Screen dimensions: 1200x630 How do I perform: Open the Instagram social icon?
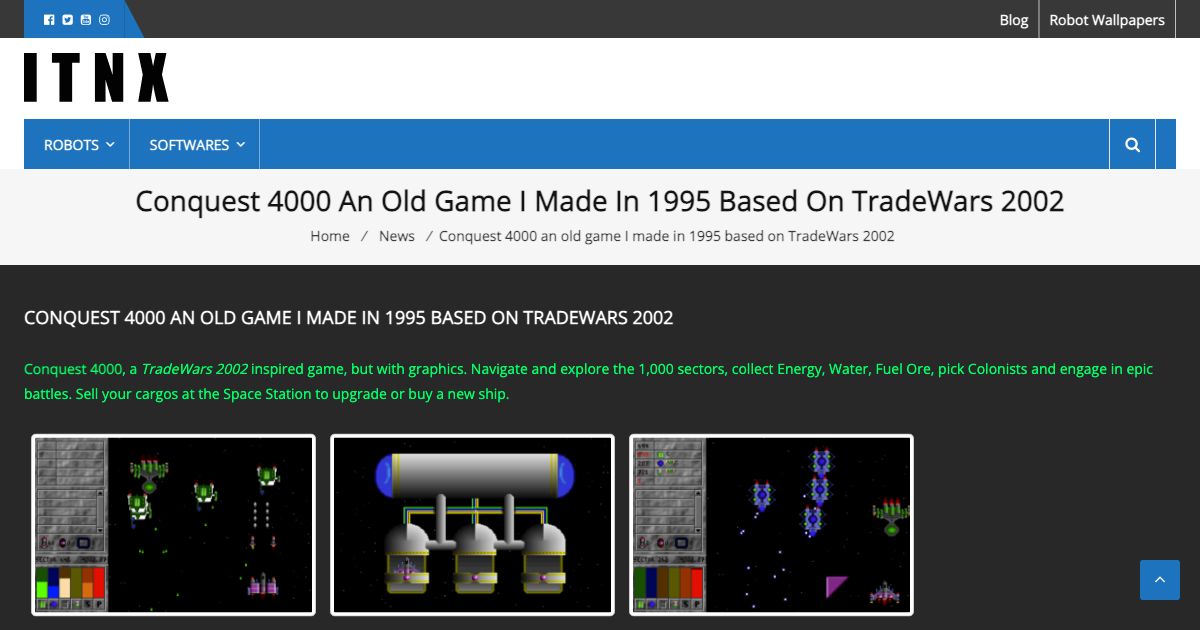click(x=103, y=18)
